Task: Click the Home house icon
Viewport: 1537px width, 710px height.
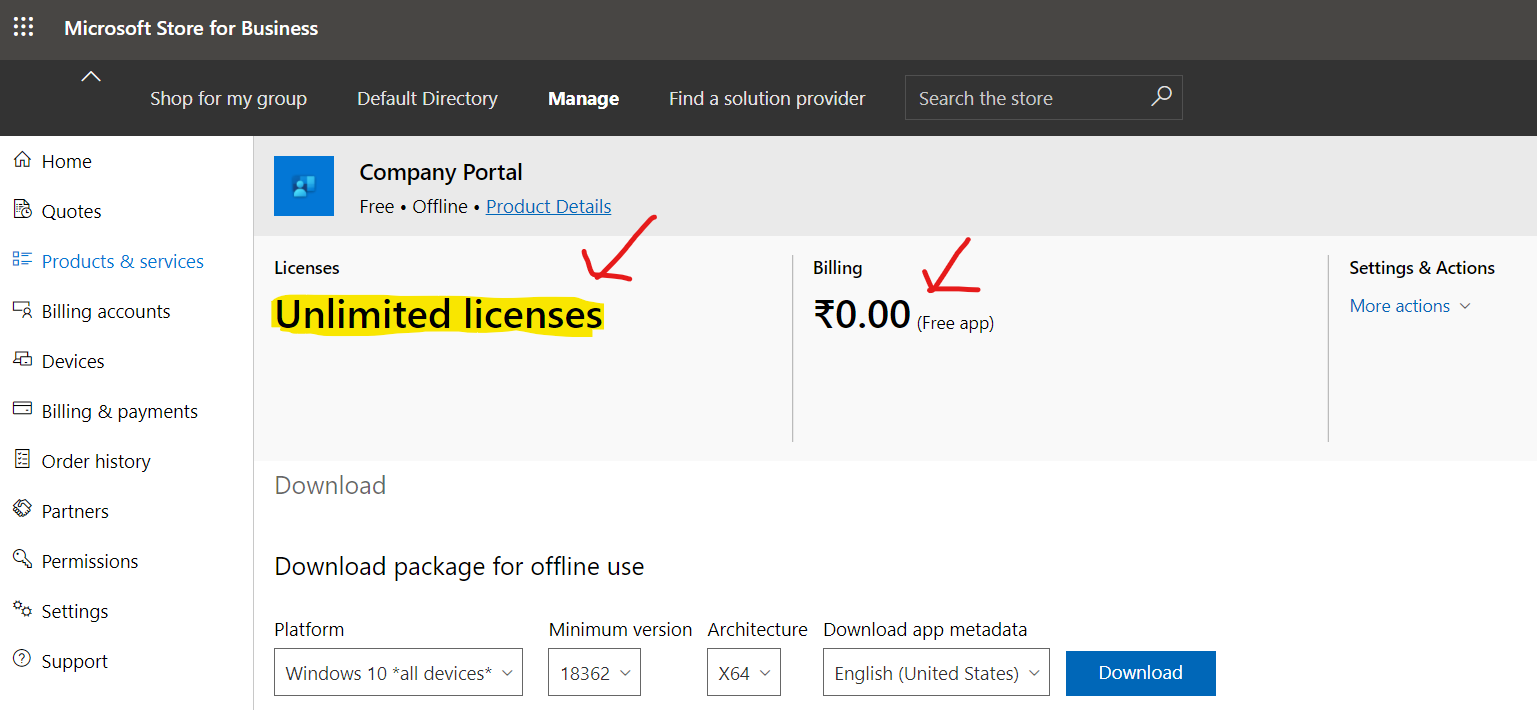Action: 22,160
